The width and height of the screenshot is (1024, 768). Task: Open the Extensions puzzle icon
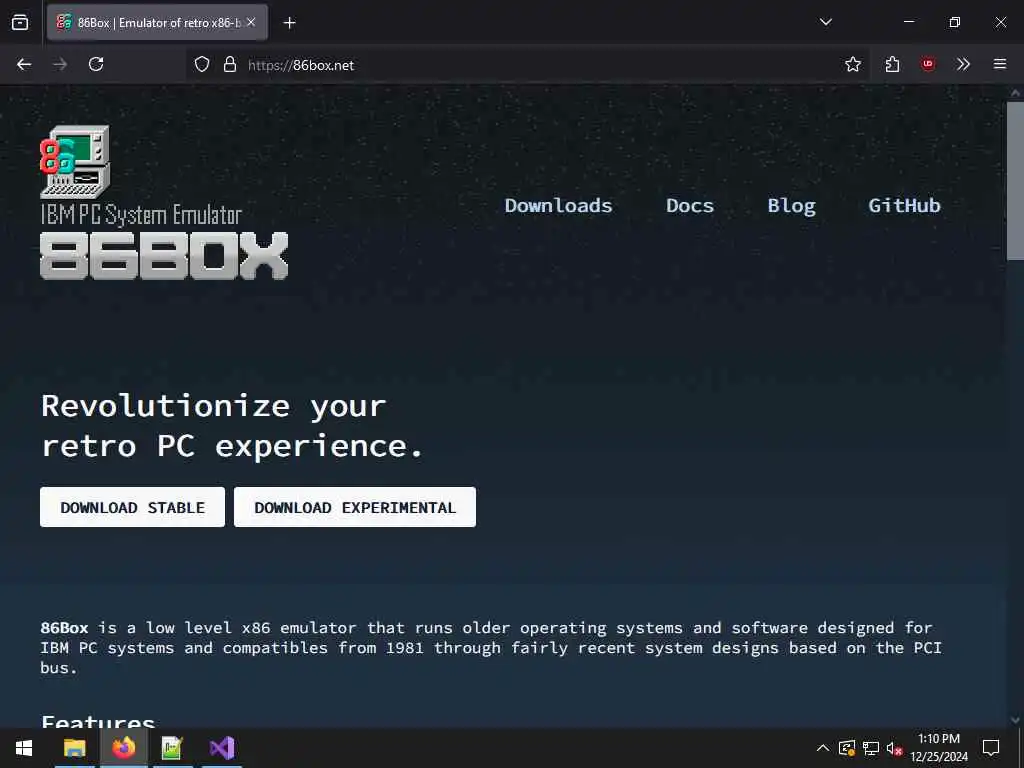(892, 64)
